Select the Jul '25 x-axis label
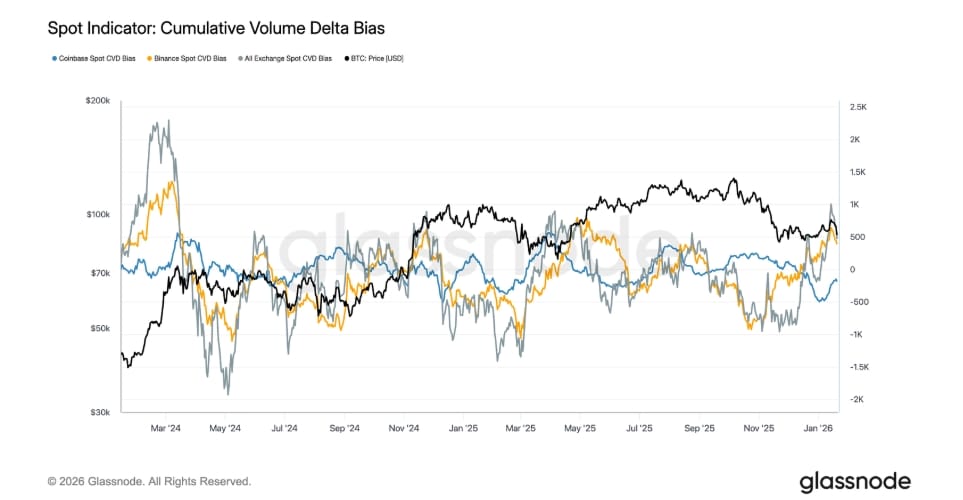Image resolution: width=963 pixels, height=500 pixels. tap(639, 429)
